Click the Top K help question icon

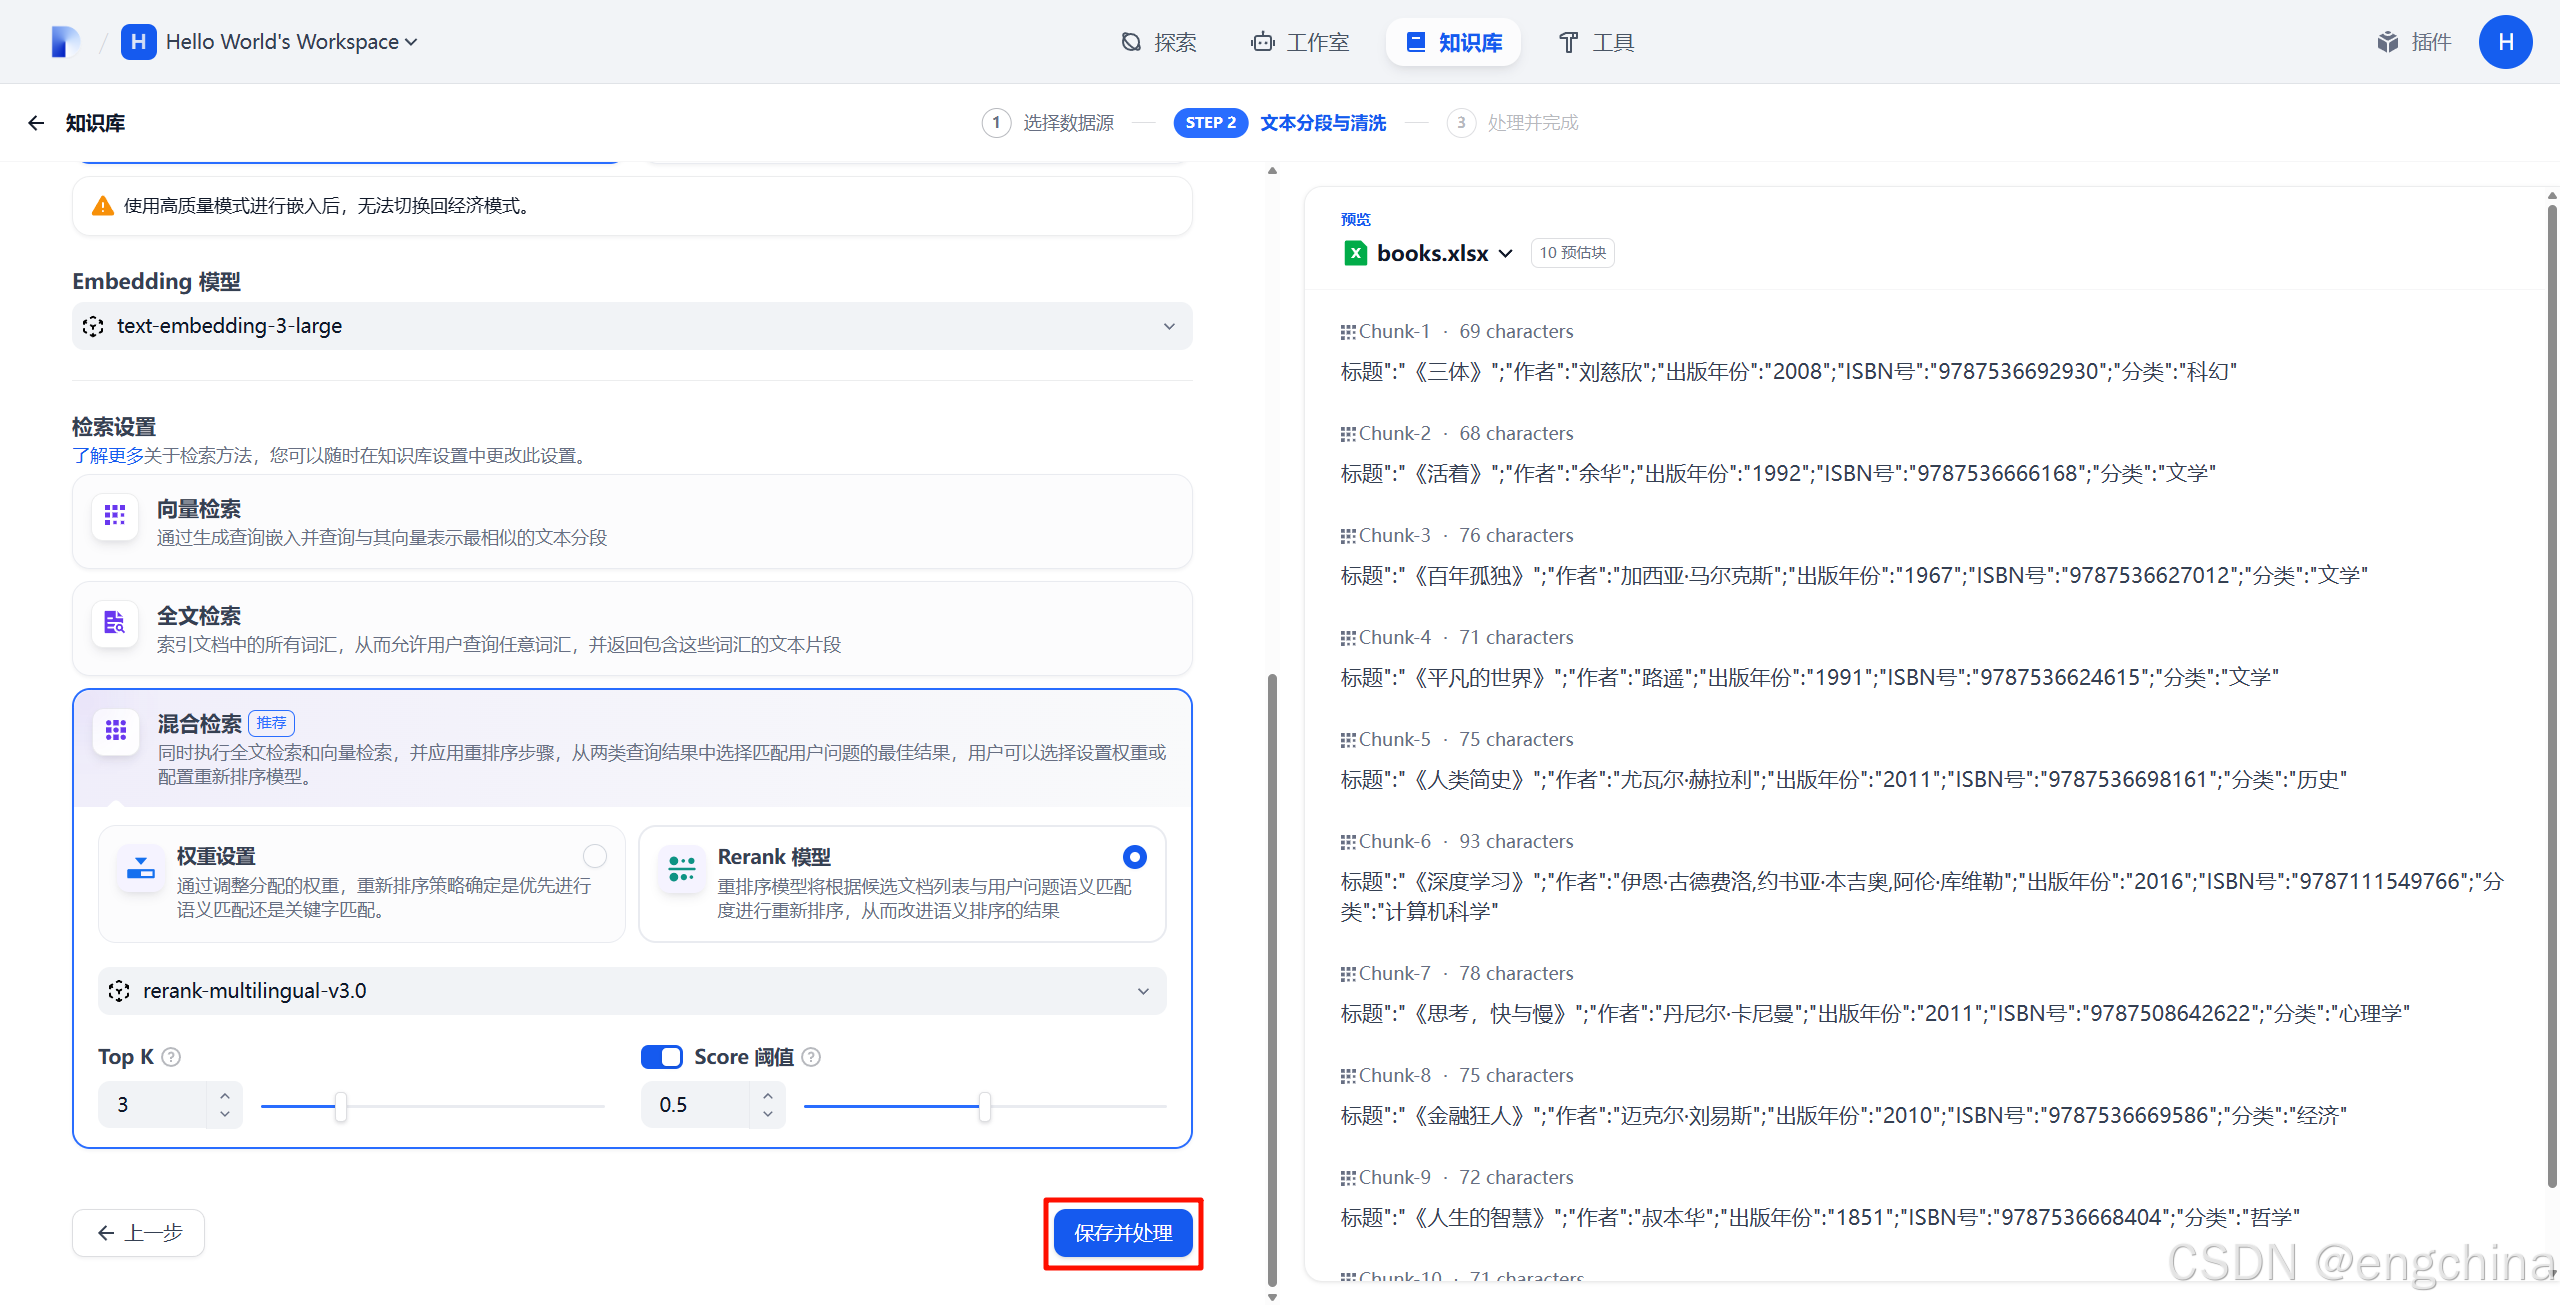pyautogui.click(x=171, y=1057)
